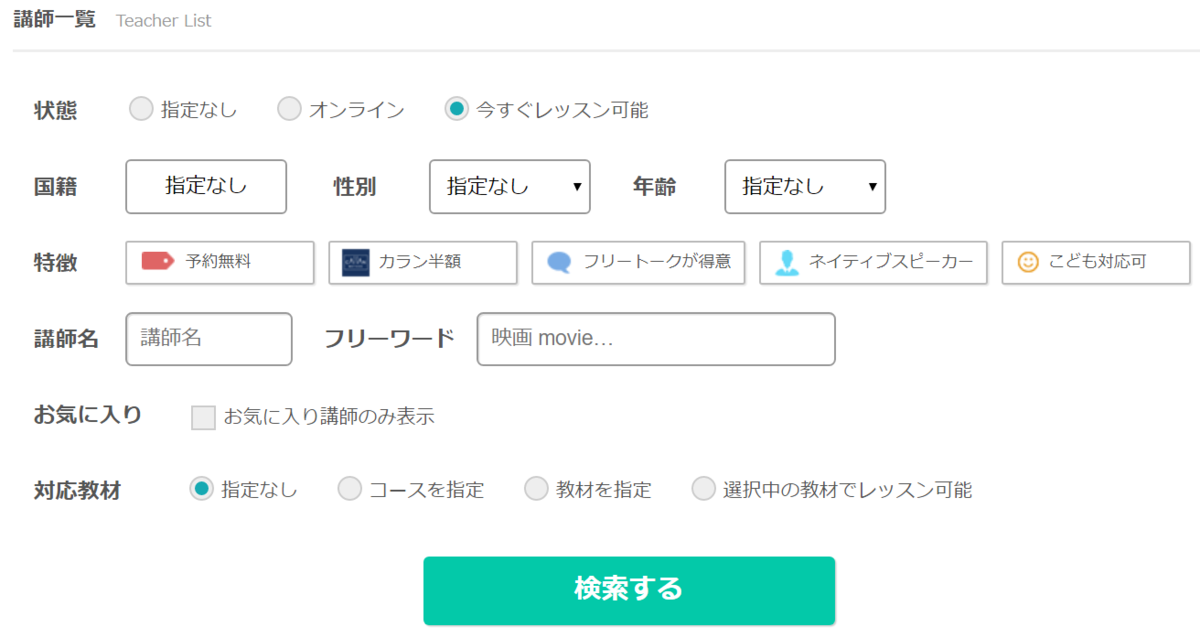Click the カラン半額 Callan logo icon
Viewport: 1200px width, 638px height.
(355, 263)
